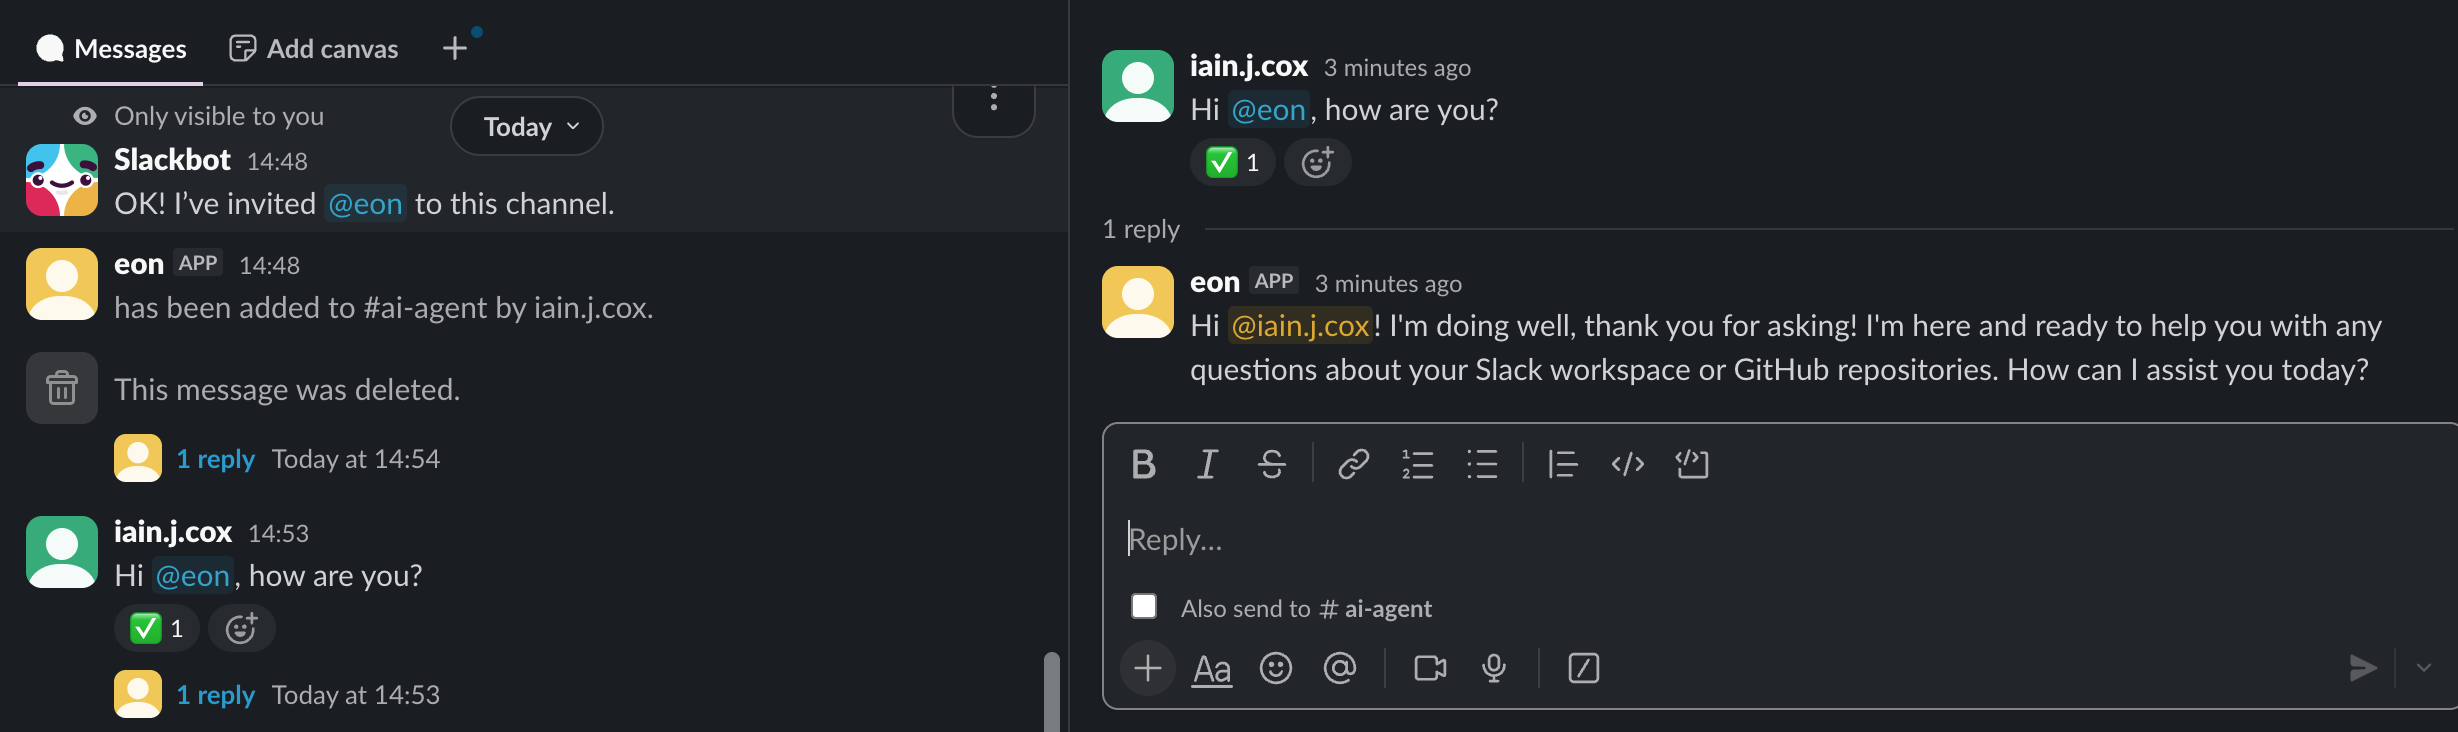Open the emoji picker in composer
The image size is (2458, 732).
[1275, 668]
